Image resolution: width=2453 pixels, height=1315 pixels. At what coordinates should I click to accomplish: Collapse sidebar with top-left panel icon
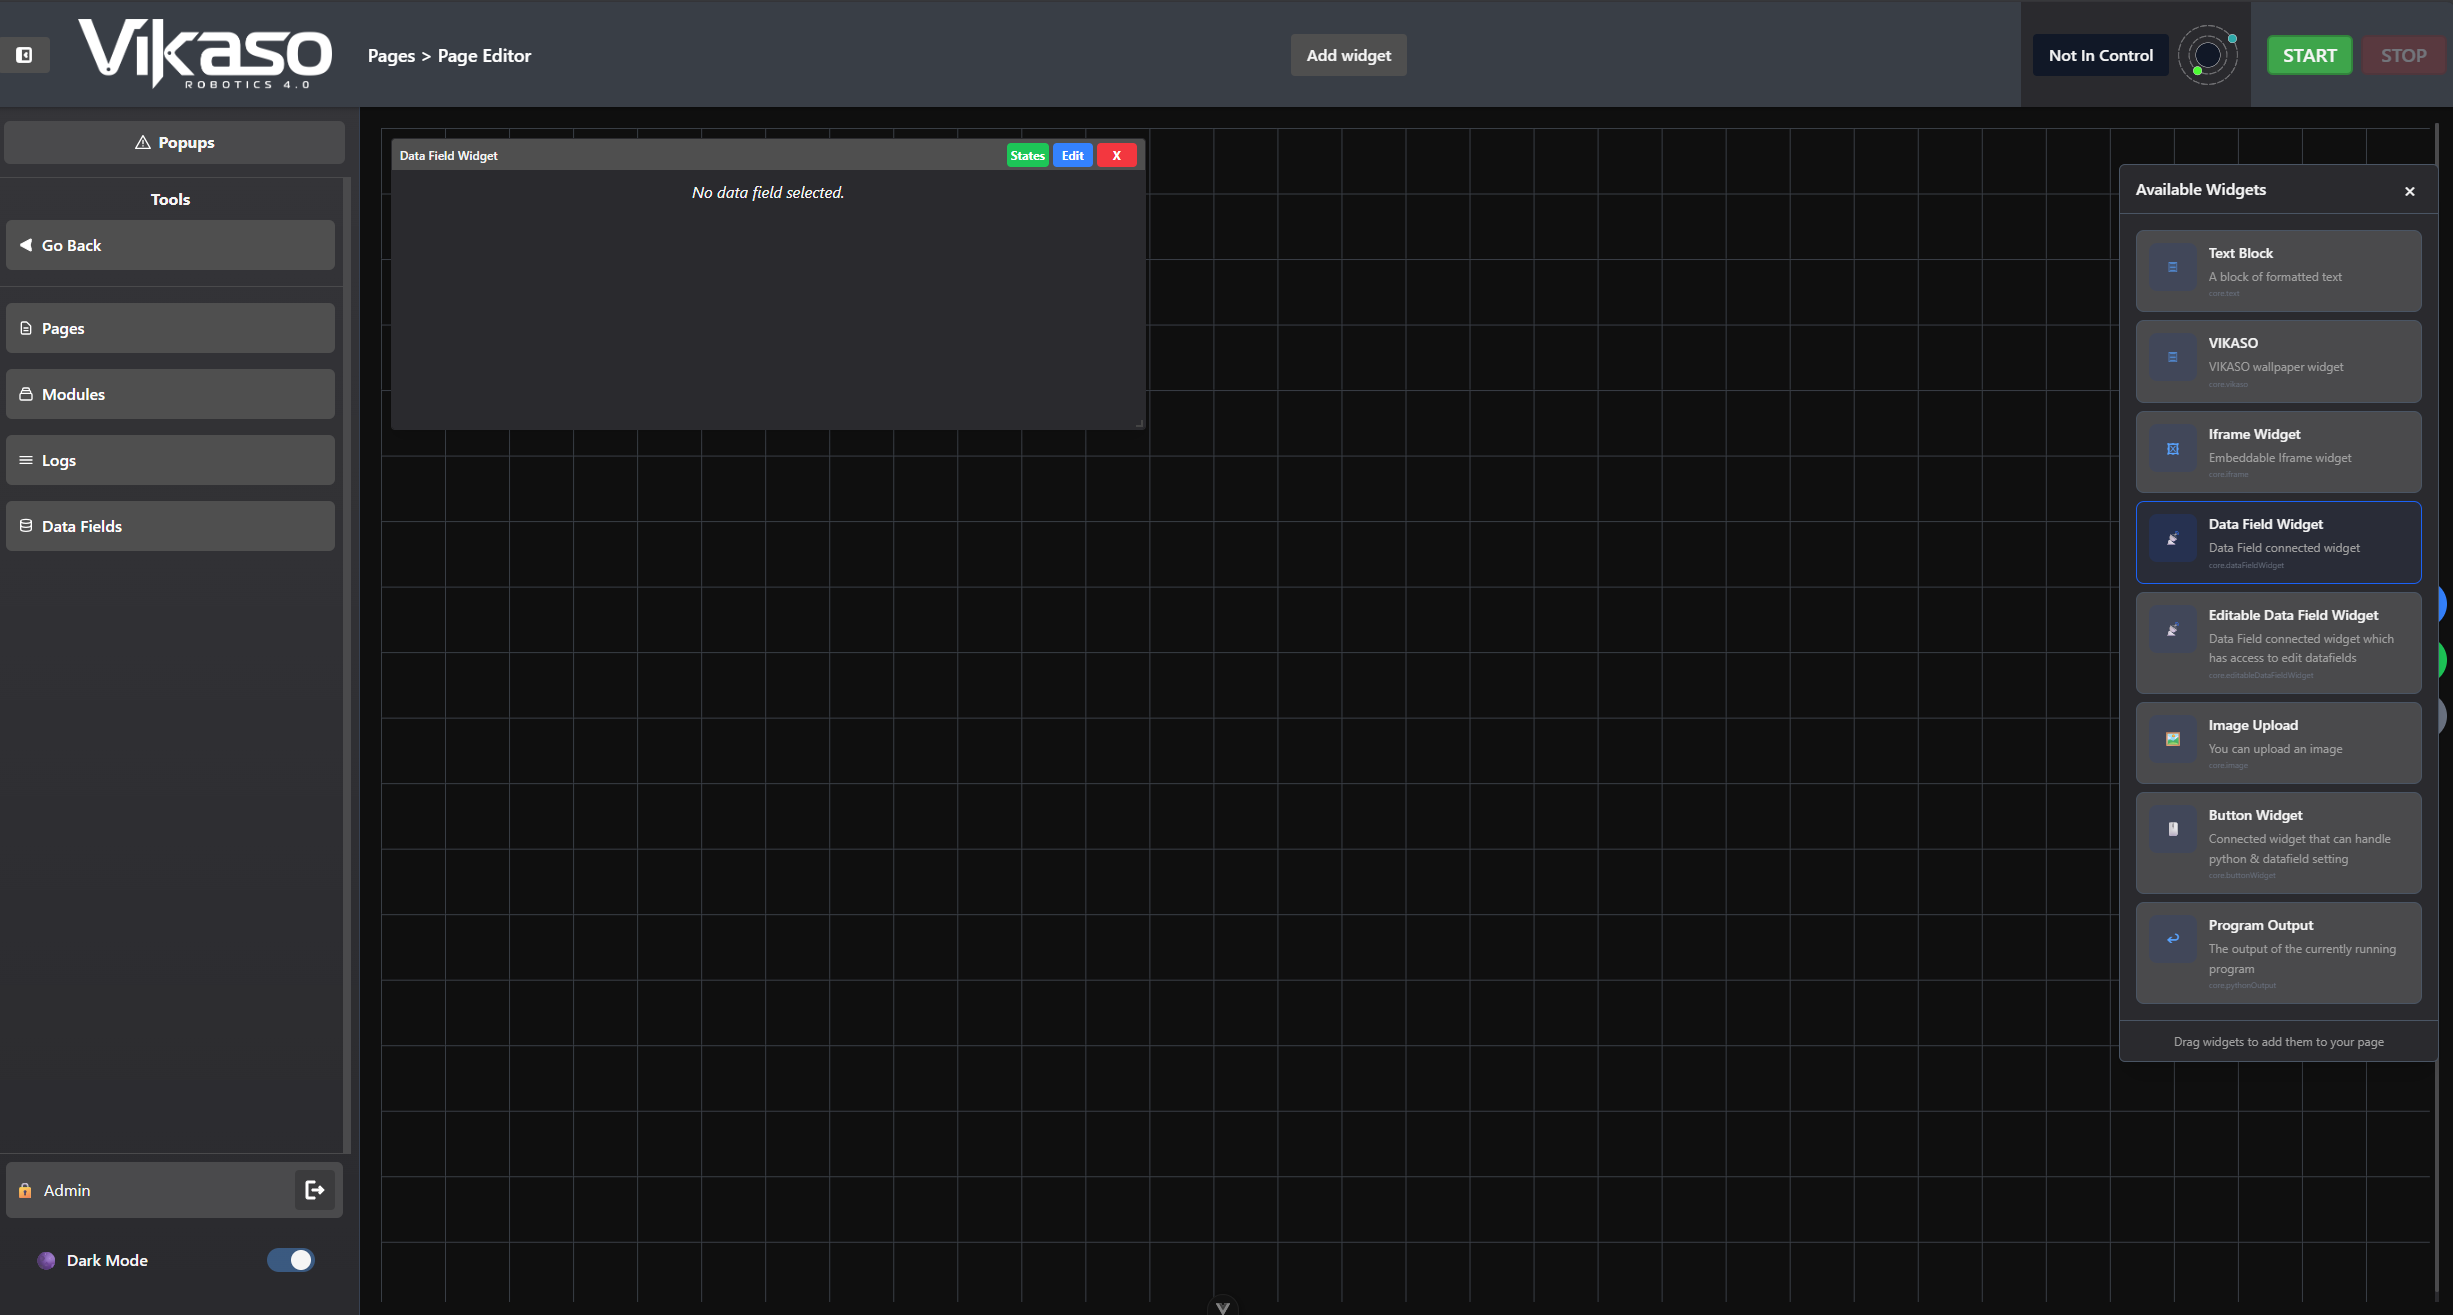coord(24,55)
